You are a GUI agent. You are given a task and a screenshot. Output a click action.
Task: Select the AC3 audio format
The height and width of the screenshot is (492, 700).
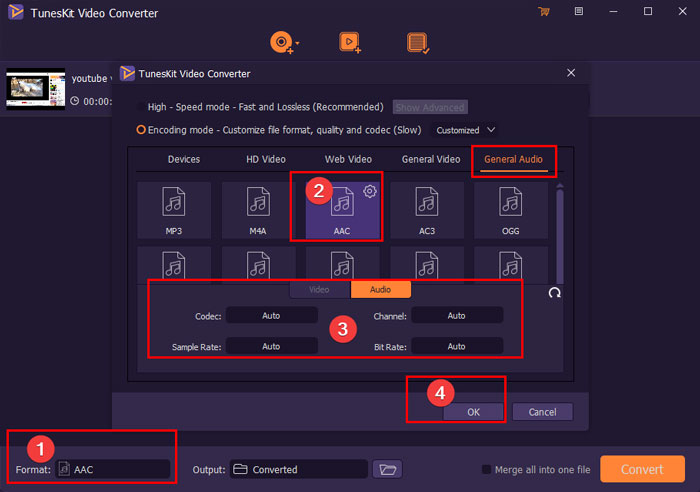click(x=427, y=210)
